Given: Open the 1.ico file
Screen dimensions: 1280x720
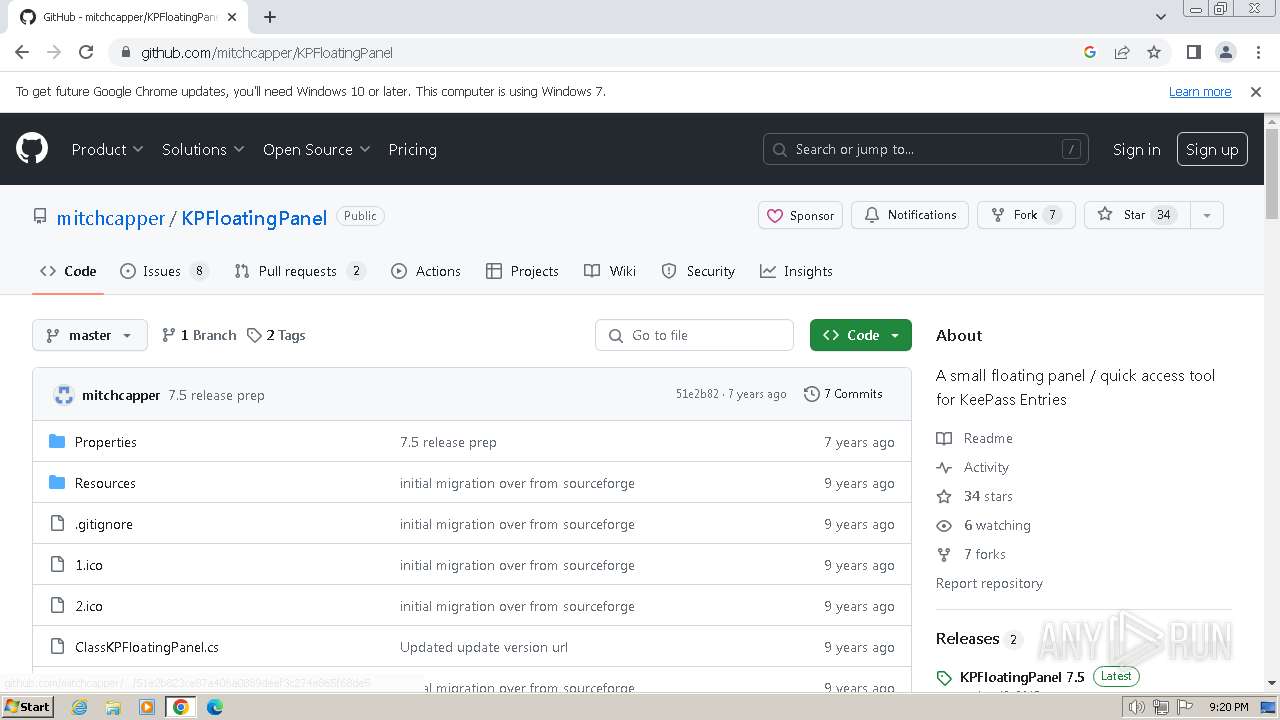Looking at the screenshot, I should [x=89, y=565].
